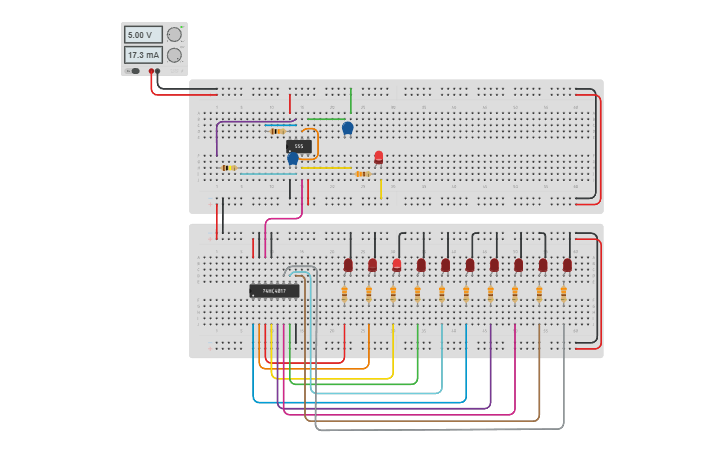Select the blue capacitor above the 555
Viewport: 725px width, 453px height.
[x=348, y=129]
